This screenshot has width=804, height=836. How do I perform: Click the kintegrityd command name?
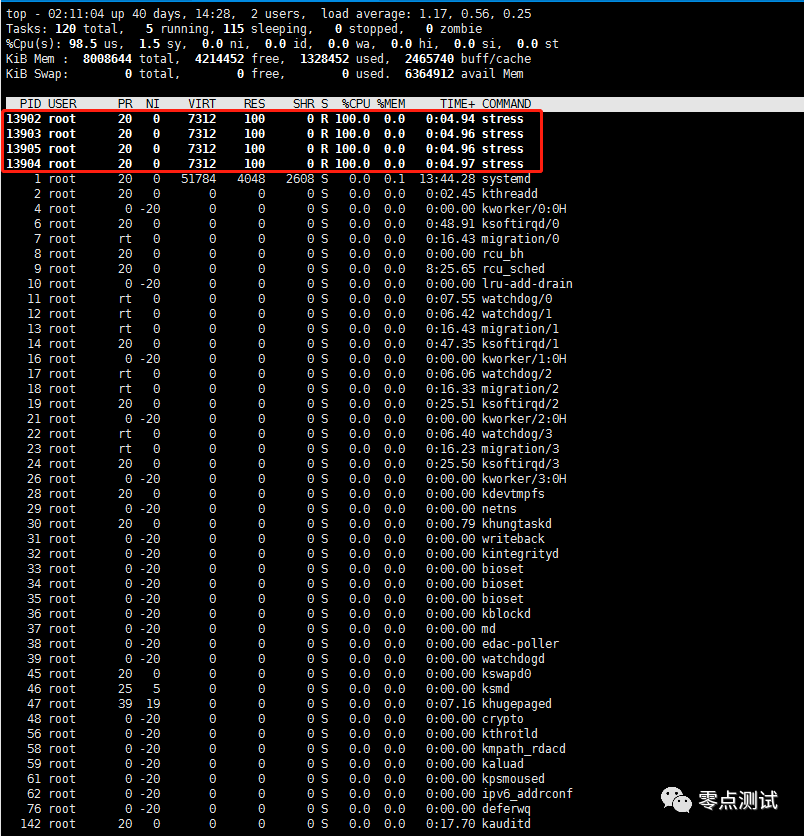pyautogui.click(x=520, y=553)
